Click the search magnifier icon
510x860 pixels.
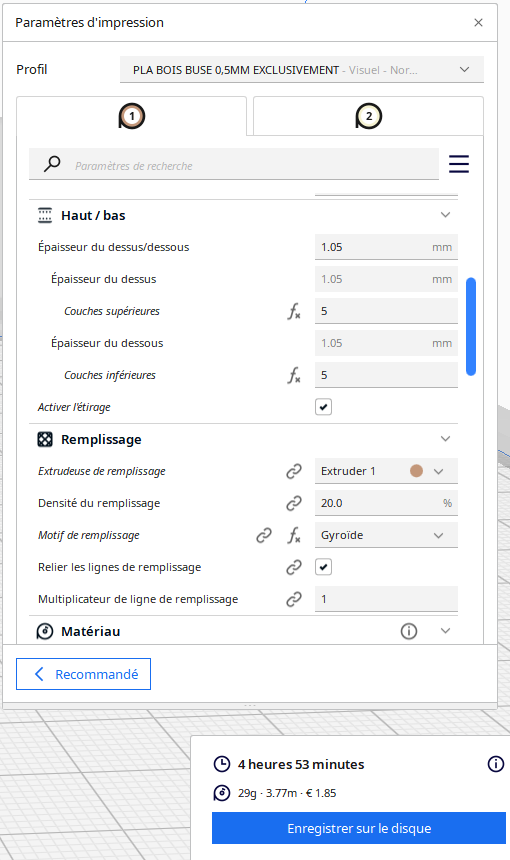tap(52, 164)
